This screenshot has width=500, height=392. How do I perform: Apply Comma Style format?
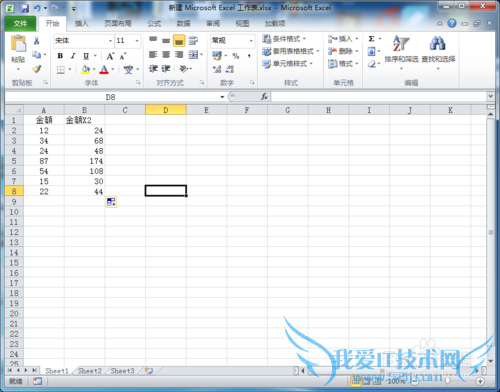point(249,56)
